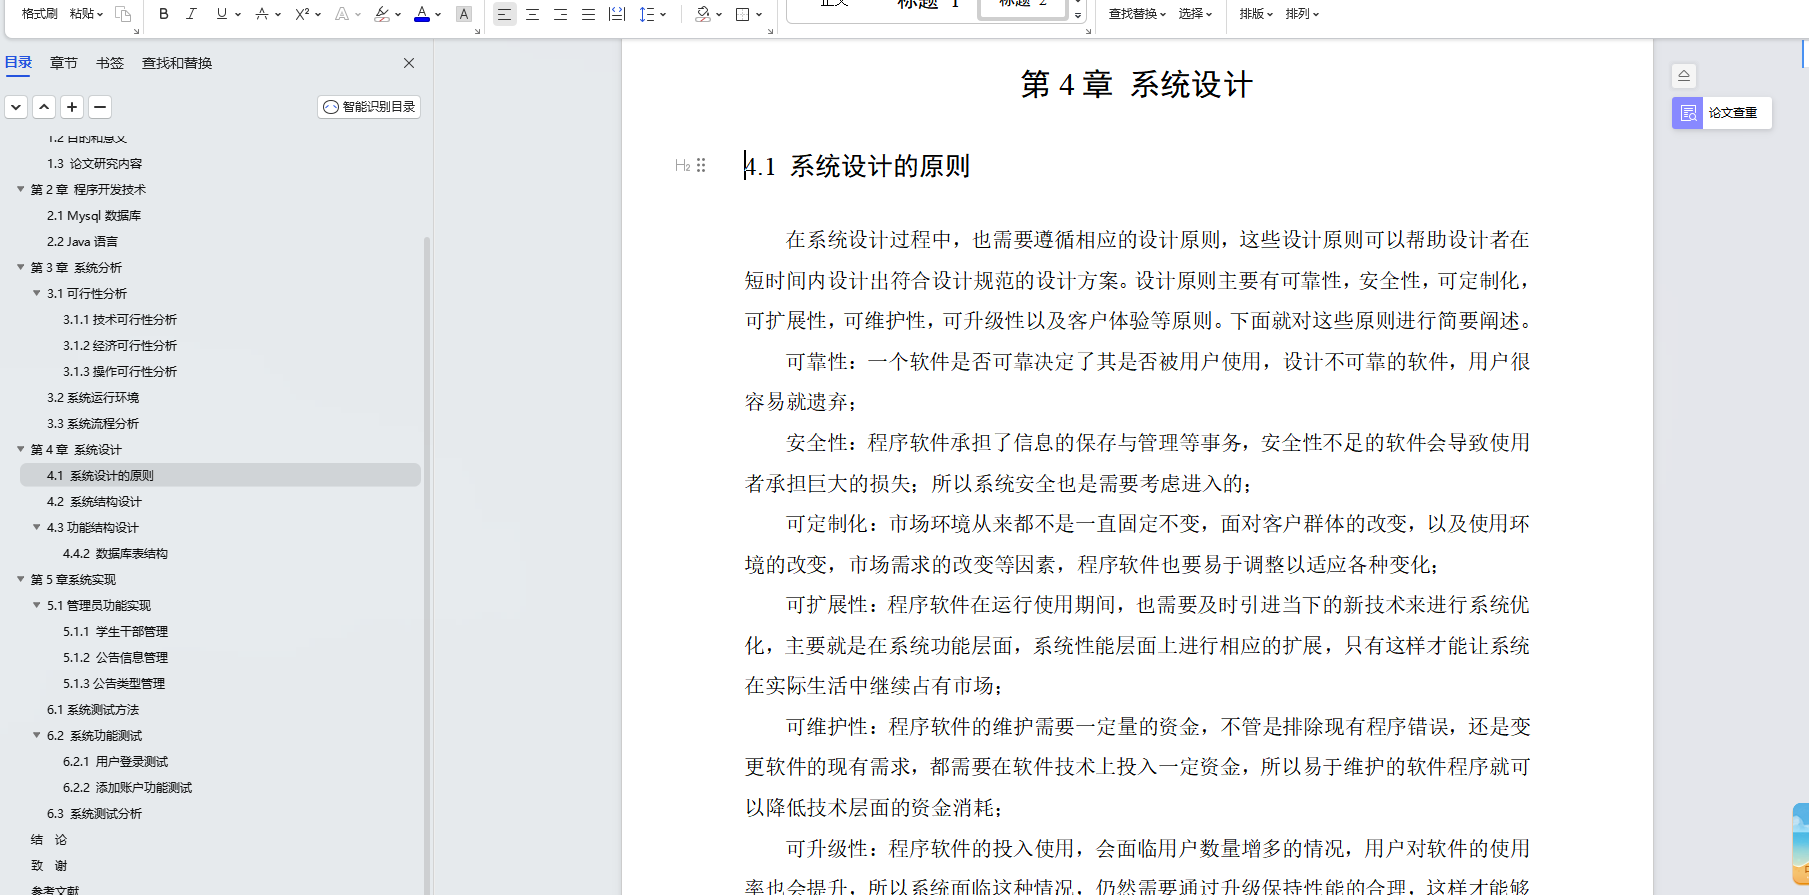Viewport: 1809px width, 895px height.
Task: Click the down-arrow heading level button
Action: point(16,107)
